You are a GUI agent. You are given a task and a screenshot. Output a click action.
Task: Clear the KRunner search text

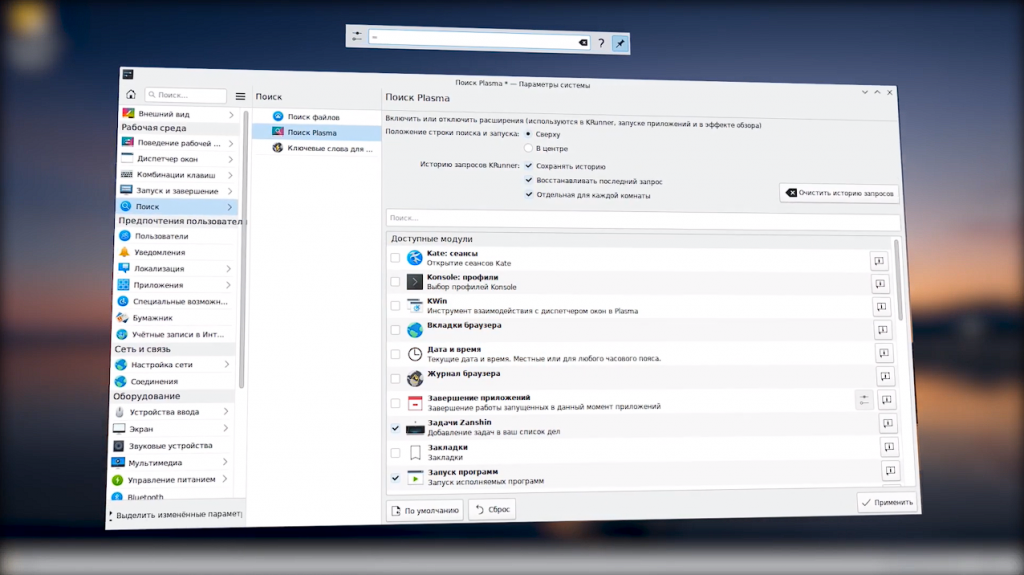tap(583, 42)
